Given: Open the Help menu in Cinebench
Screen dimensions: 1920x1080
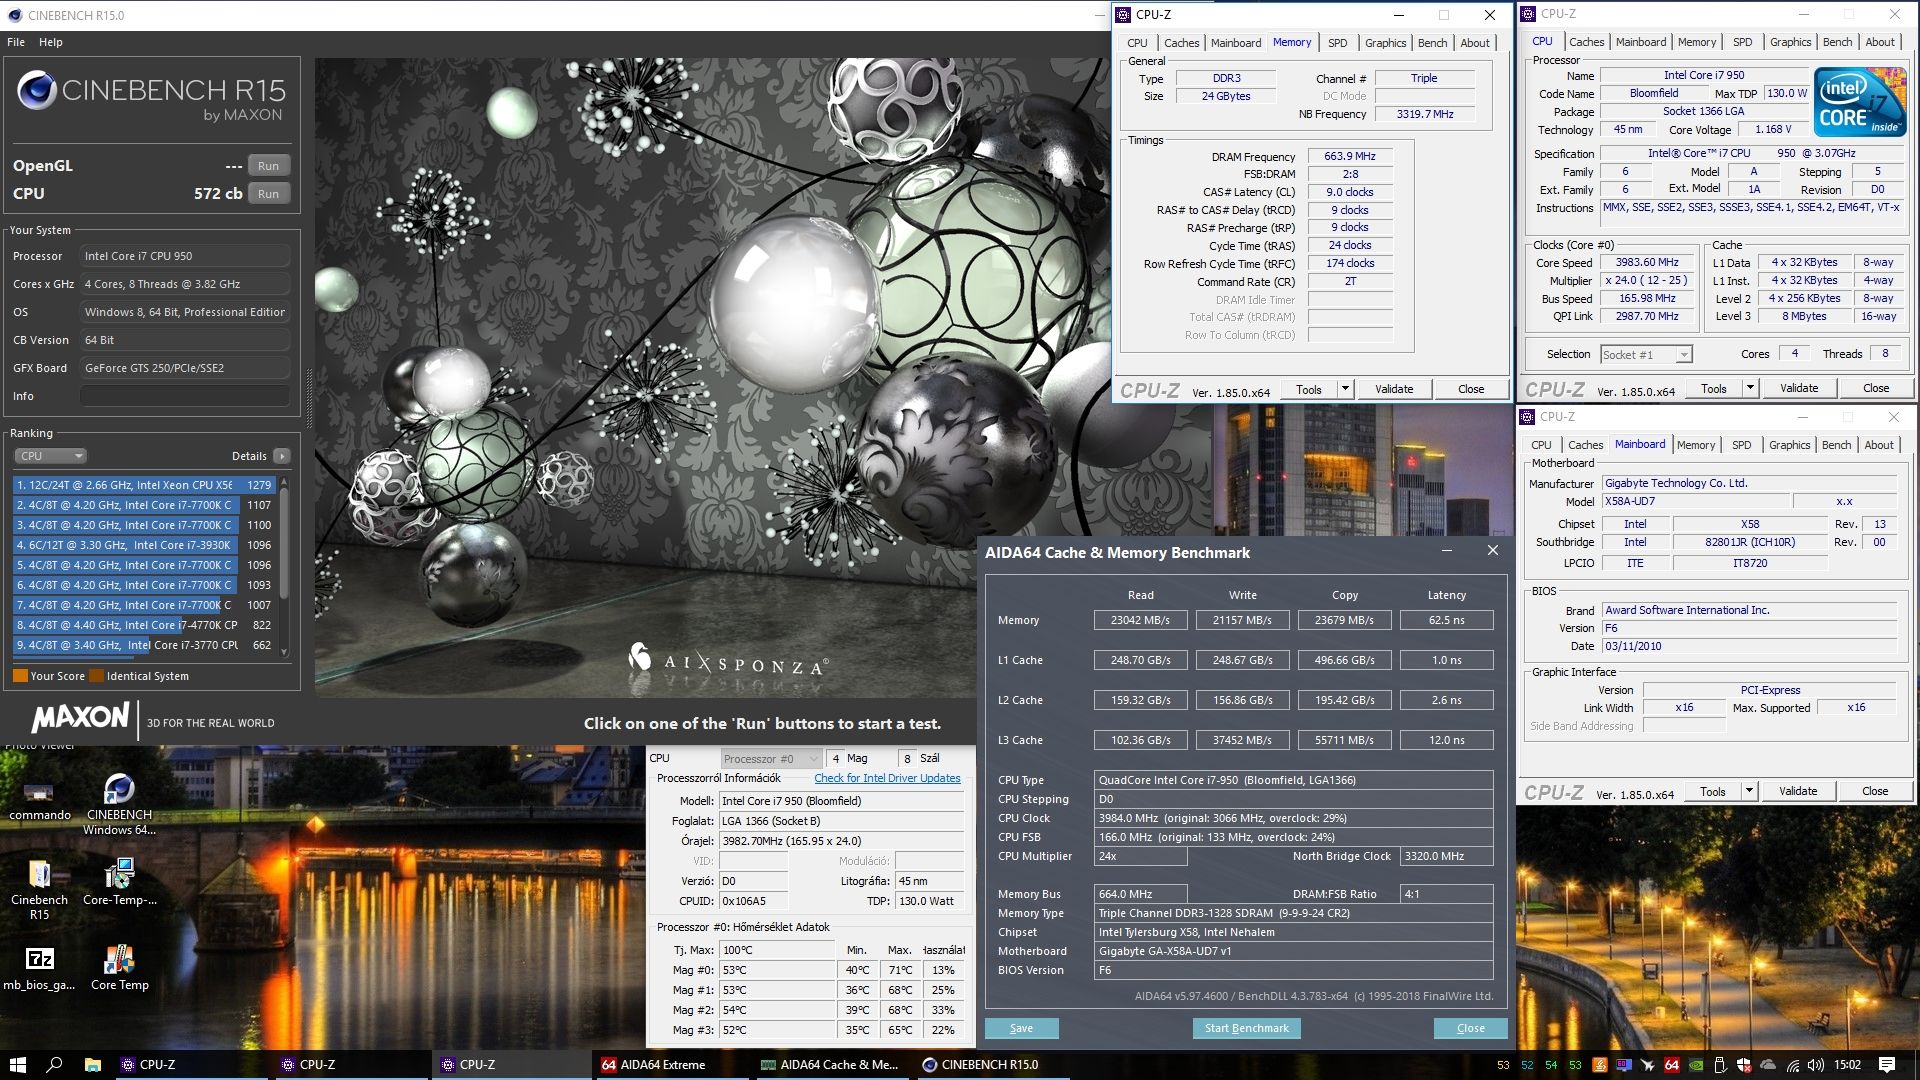Looking at the screenshot, I should pyautogui.click(x=50, y=42).
